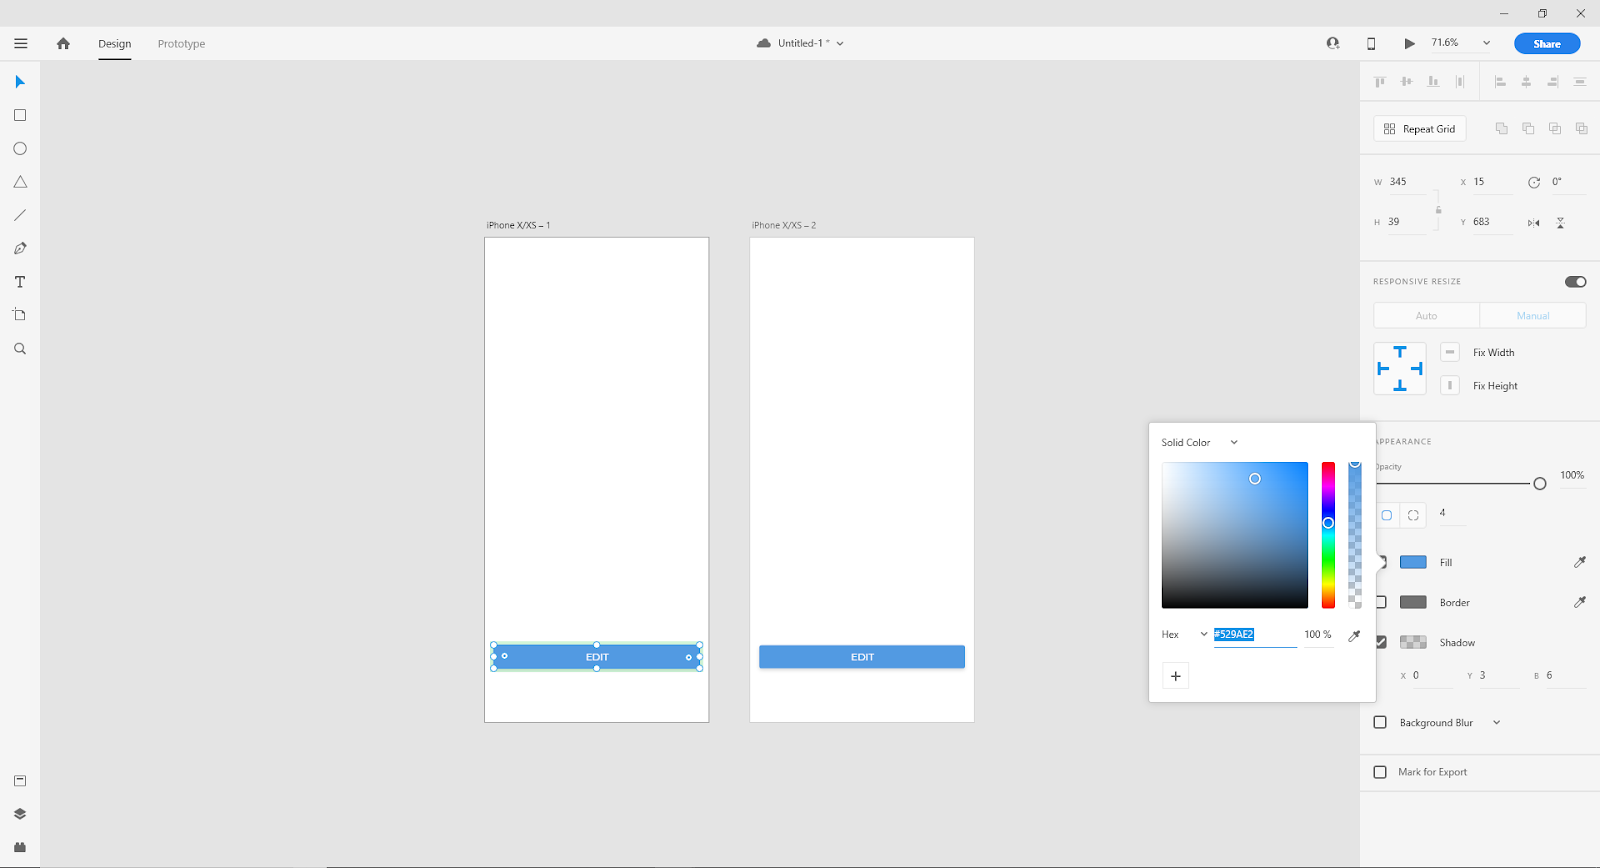Click the iPhone X/XS – 1 artboard label
Image resolution: width=1600 pixels, height=868 pixels.
coord(518,225)
